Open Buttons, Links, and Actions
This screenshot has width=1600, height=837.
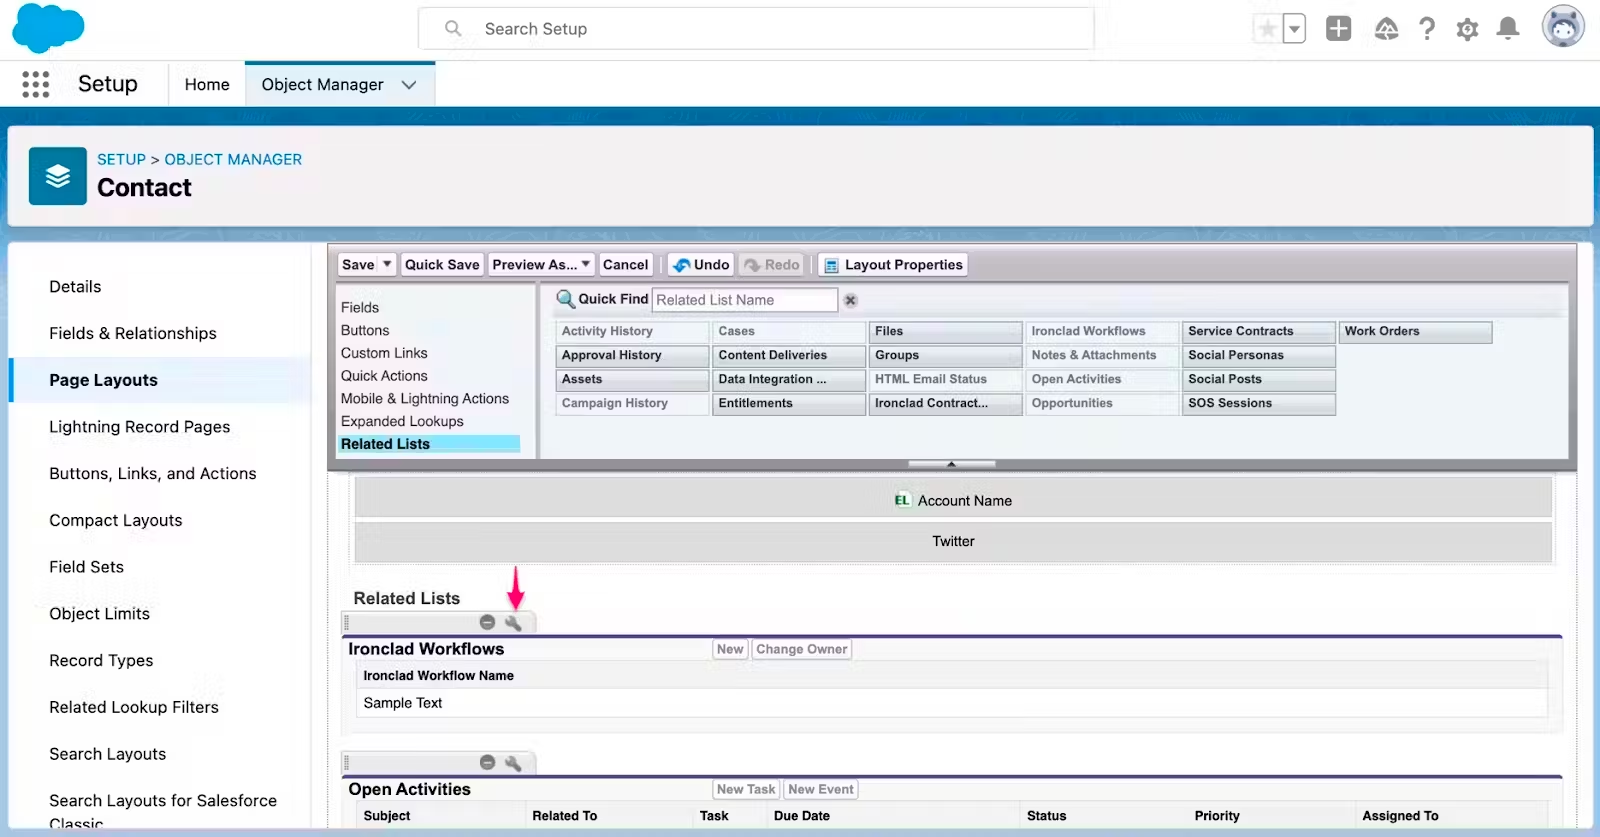(x=153, y=474)
